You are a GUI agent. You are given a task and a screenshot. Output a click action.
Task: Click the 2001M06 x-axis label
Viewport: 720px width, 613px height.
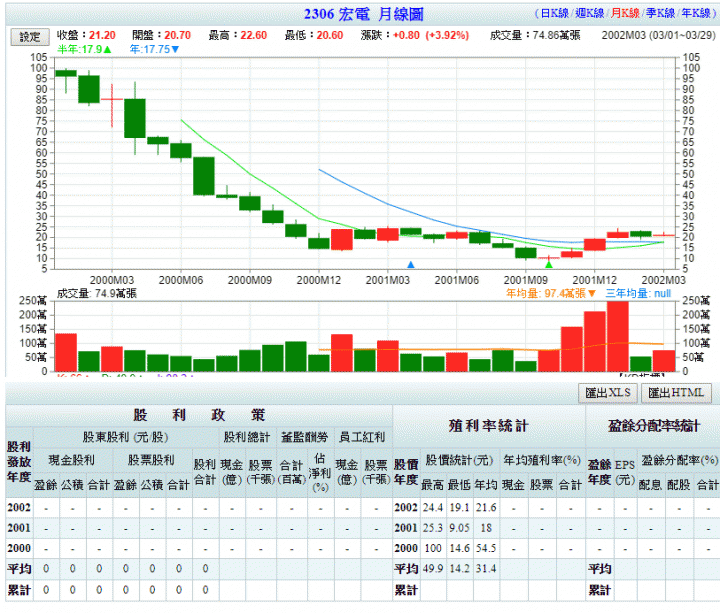[456, 280]
